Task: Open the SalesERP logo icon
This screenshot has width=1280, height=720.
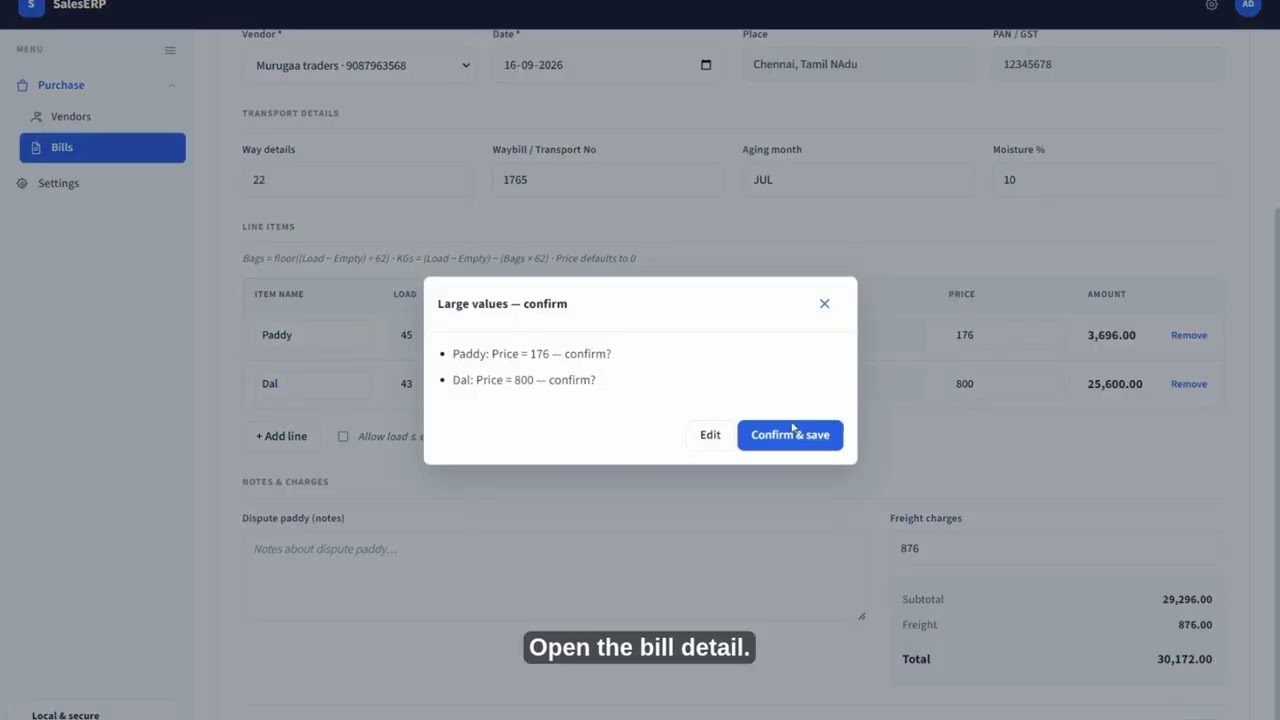Action: pos(32,6)
